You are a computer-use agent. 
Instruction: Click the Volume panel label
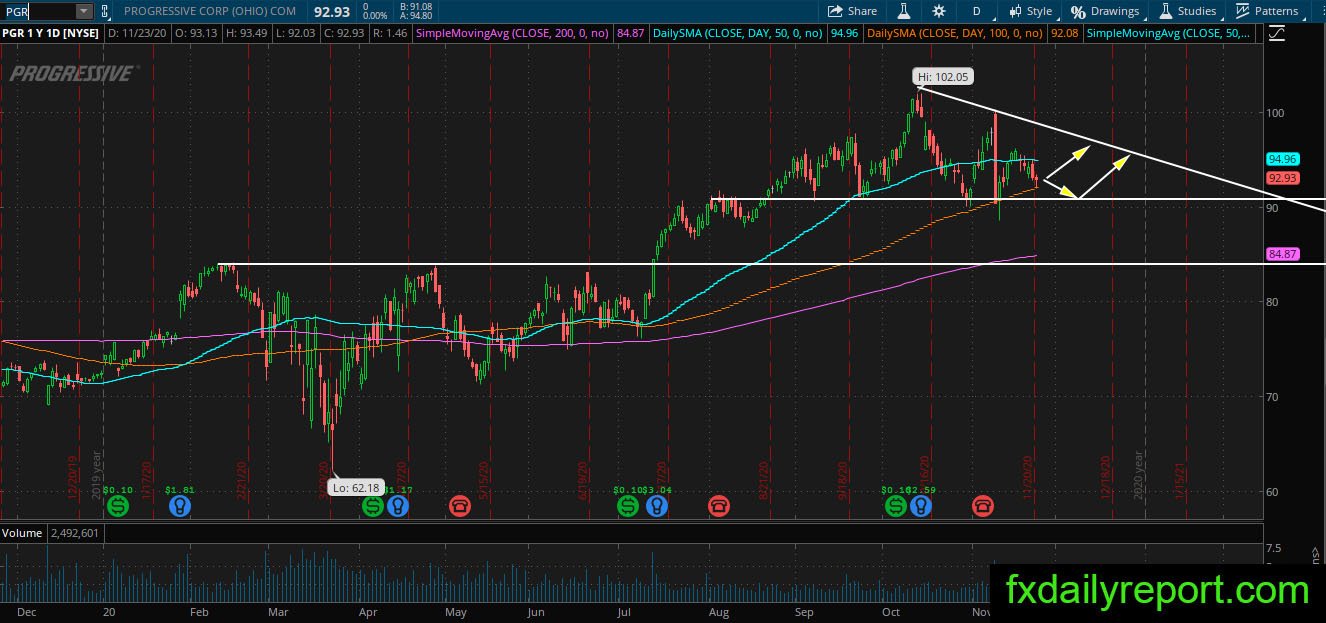point(22,533)
